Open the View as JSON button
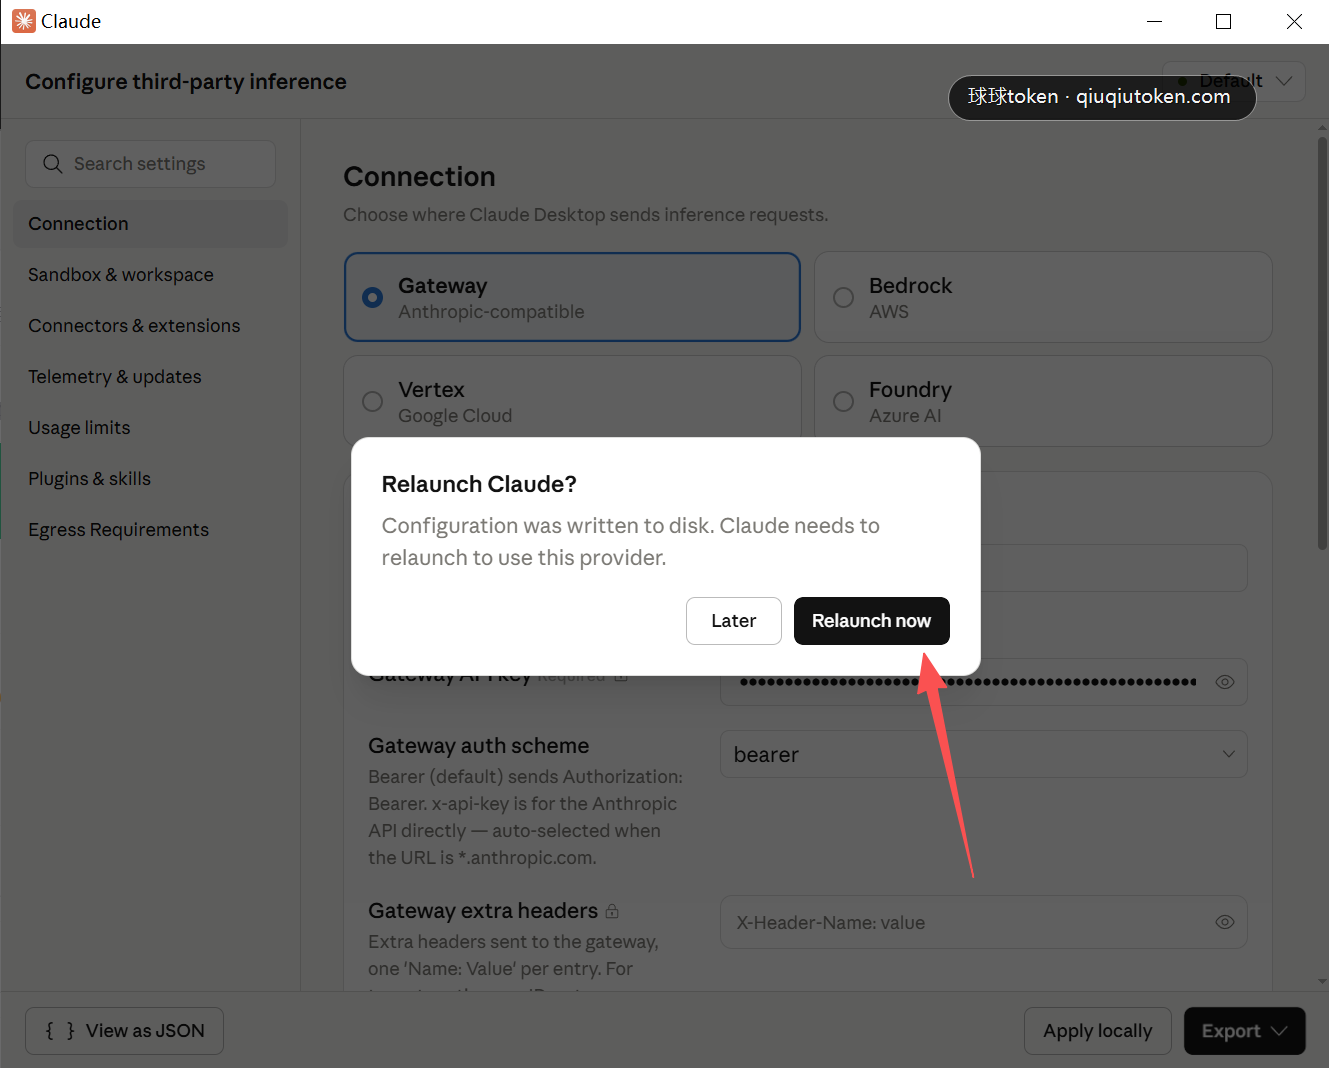 coord(124,1031)
